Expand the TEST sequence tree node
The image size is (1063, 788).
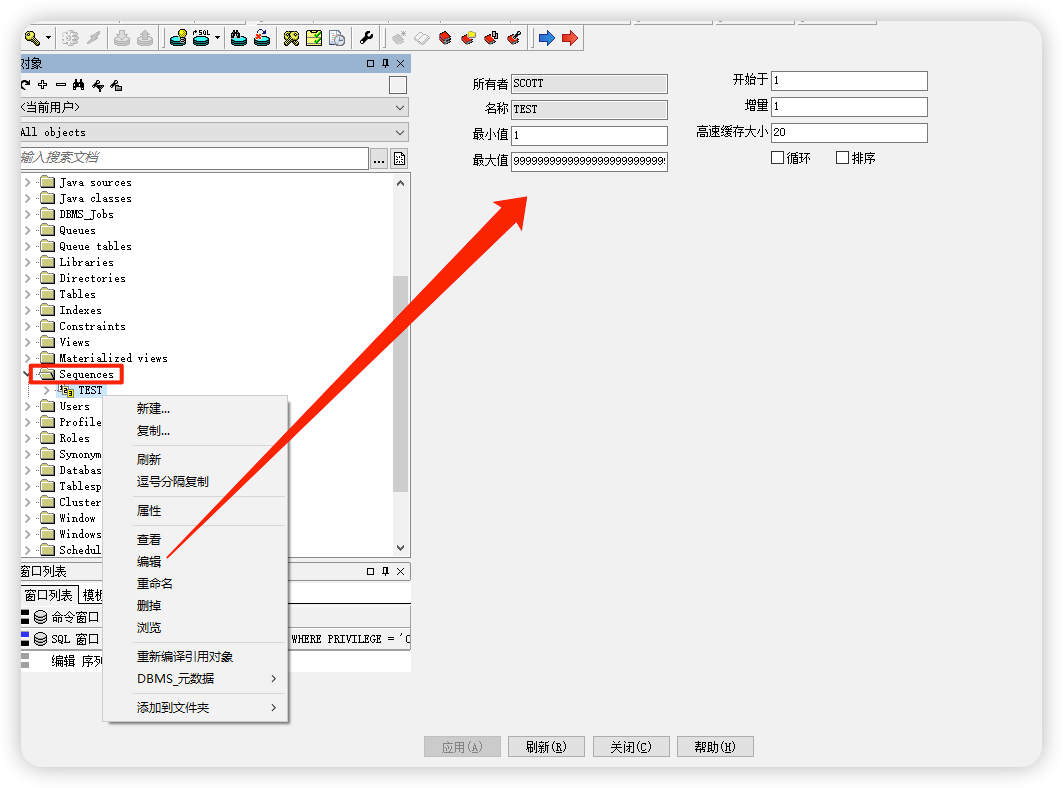point(46,390)
